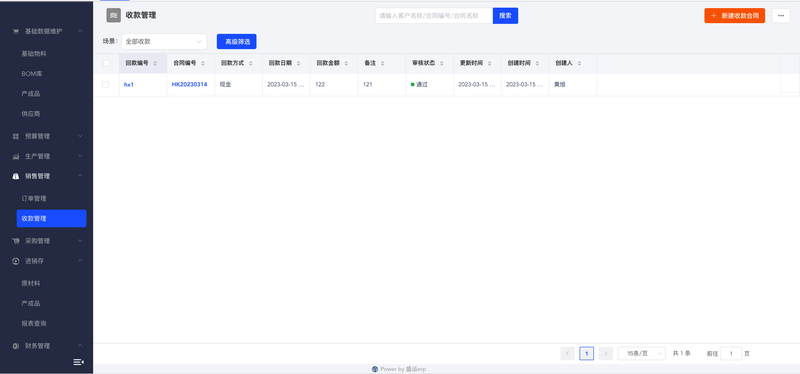Open 报表查询 in the sidebar

[34, 323]
